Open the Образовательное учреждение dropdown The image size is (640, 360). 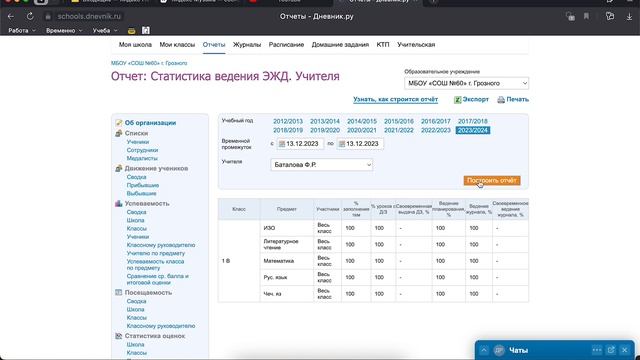(467, 83)
